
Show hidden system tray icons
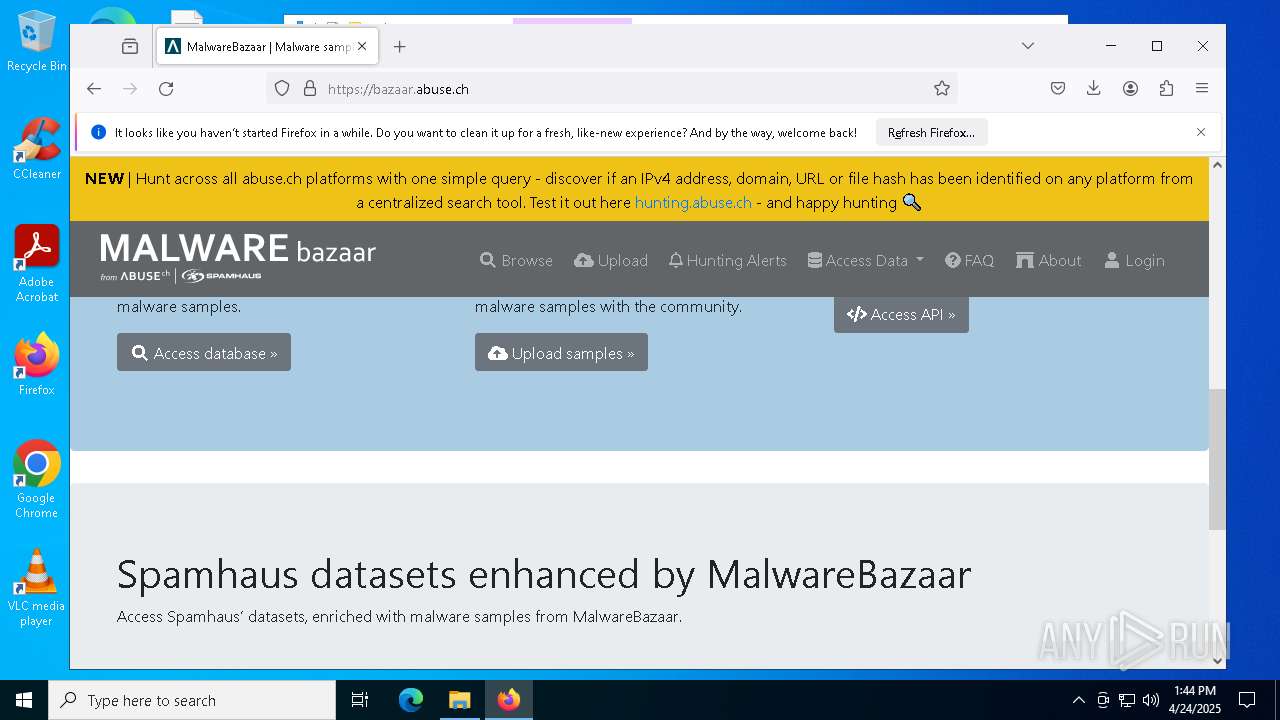[1078, 700]
